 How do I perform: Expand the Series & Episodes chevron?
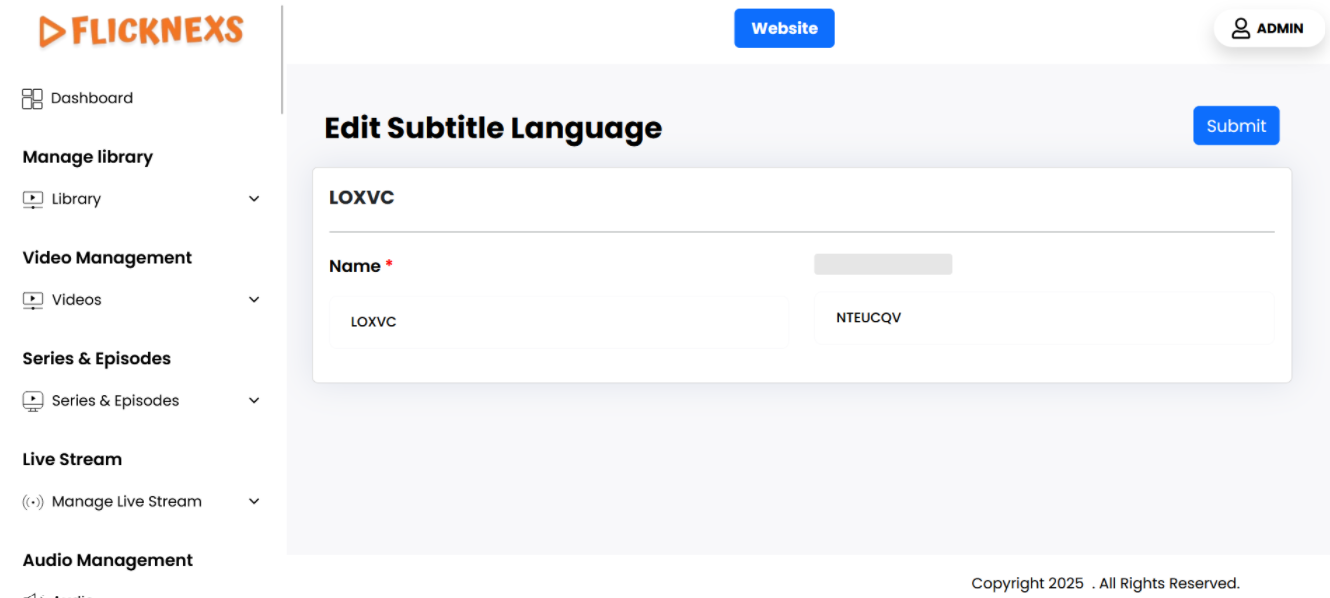pyautogui.click(x=254, y=401)
